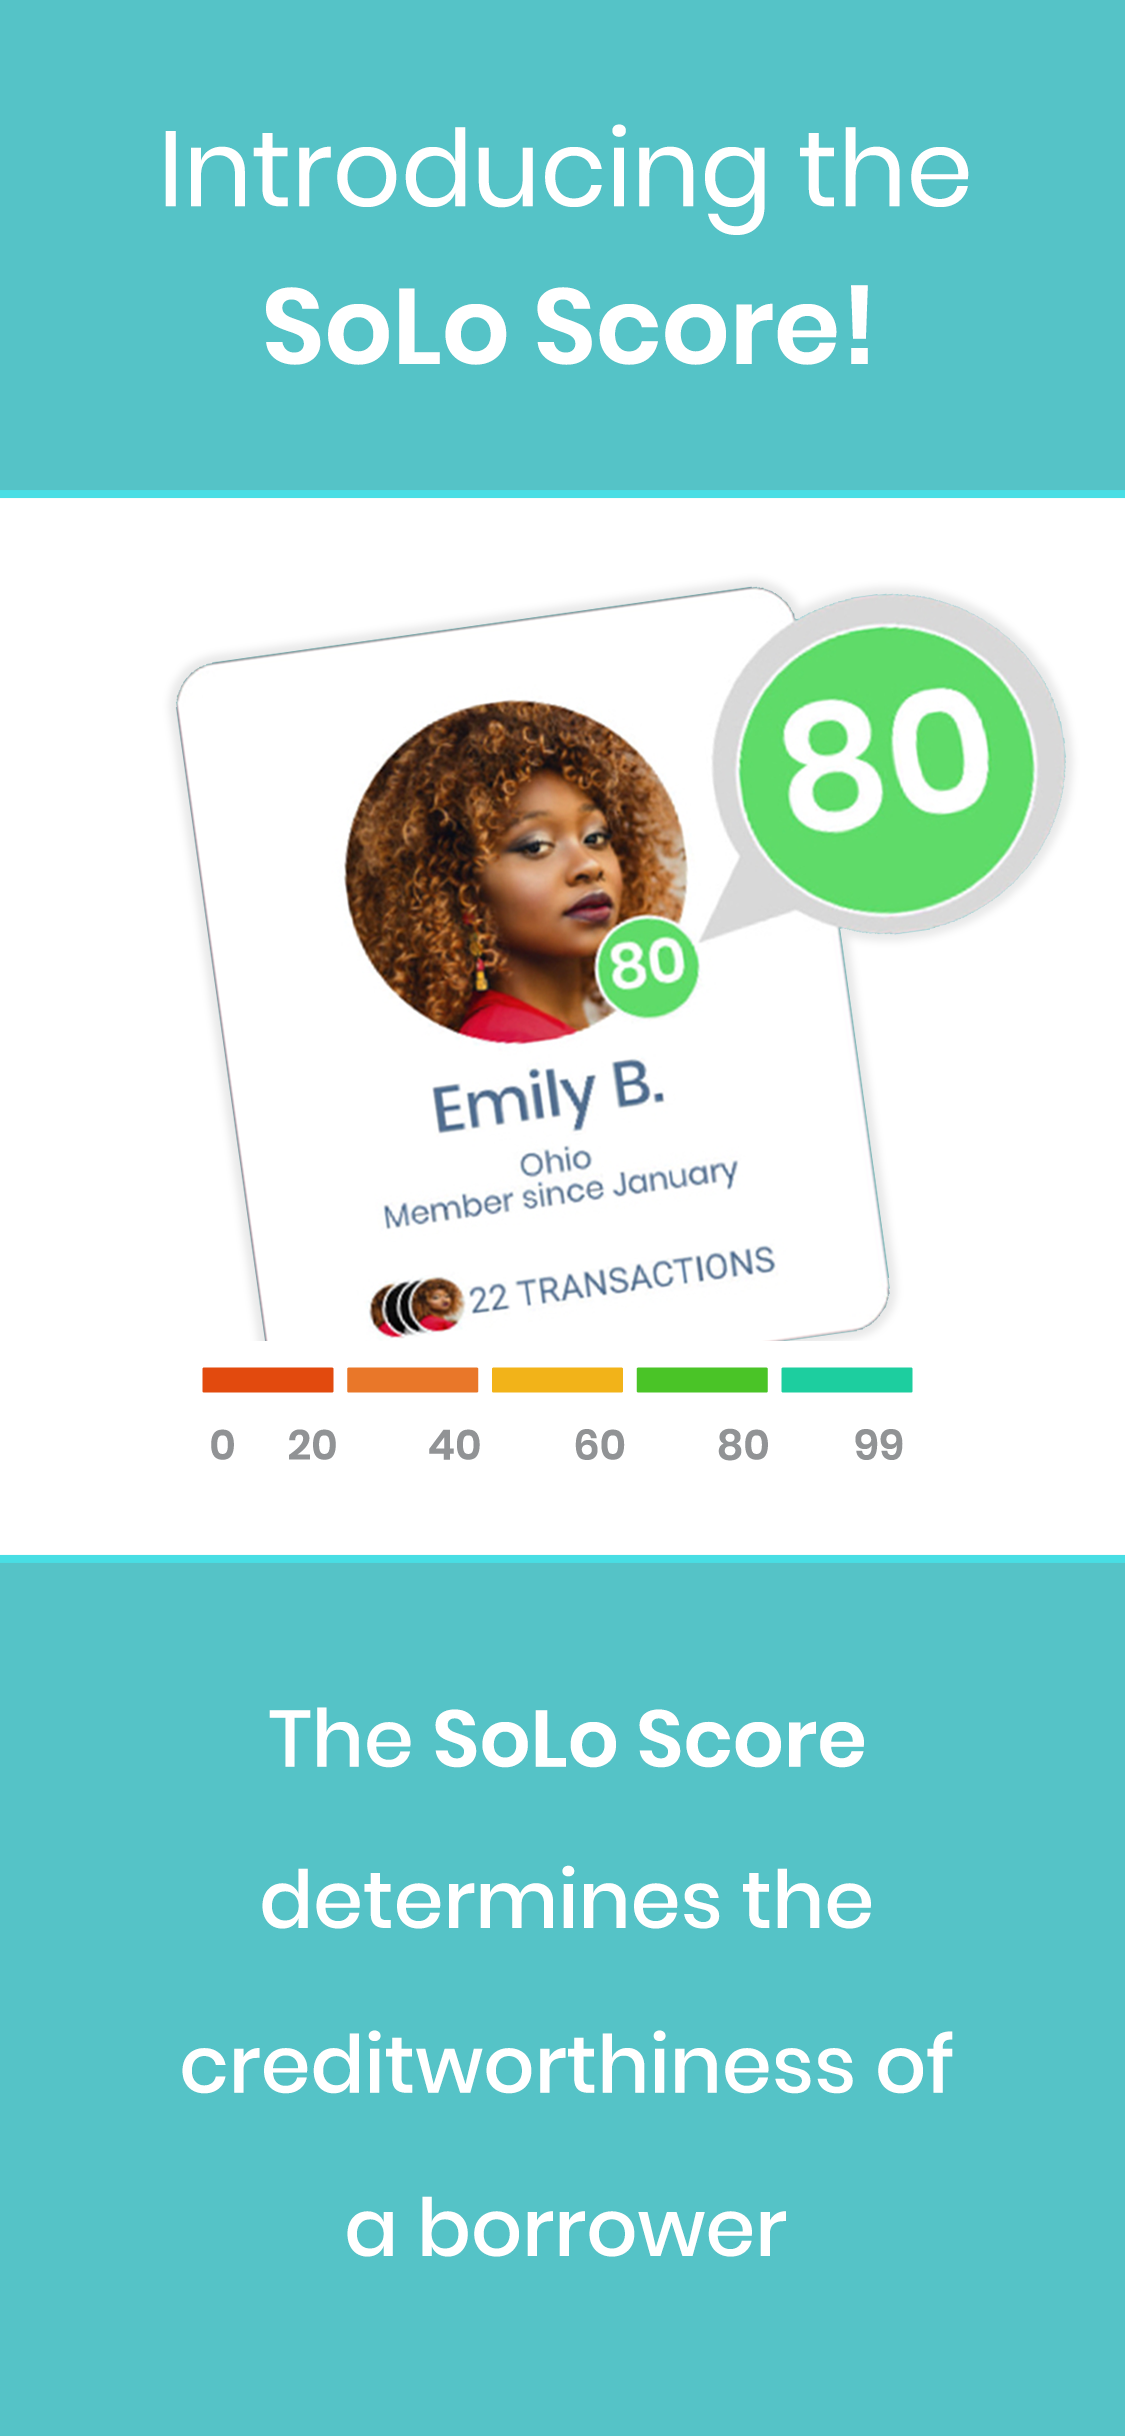This screenshot has height=2436, width=1125.
Task: Click the teal score range segment
Action: (847, 1380)
